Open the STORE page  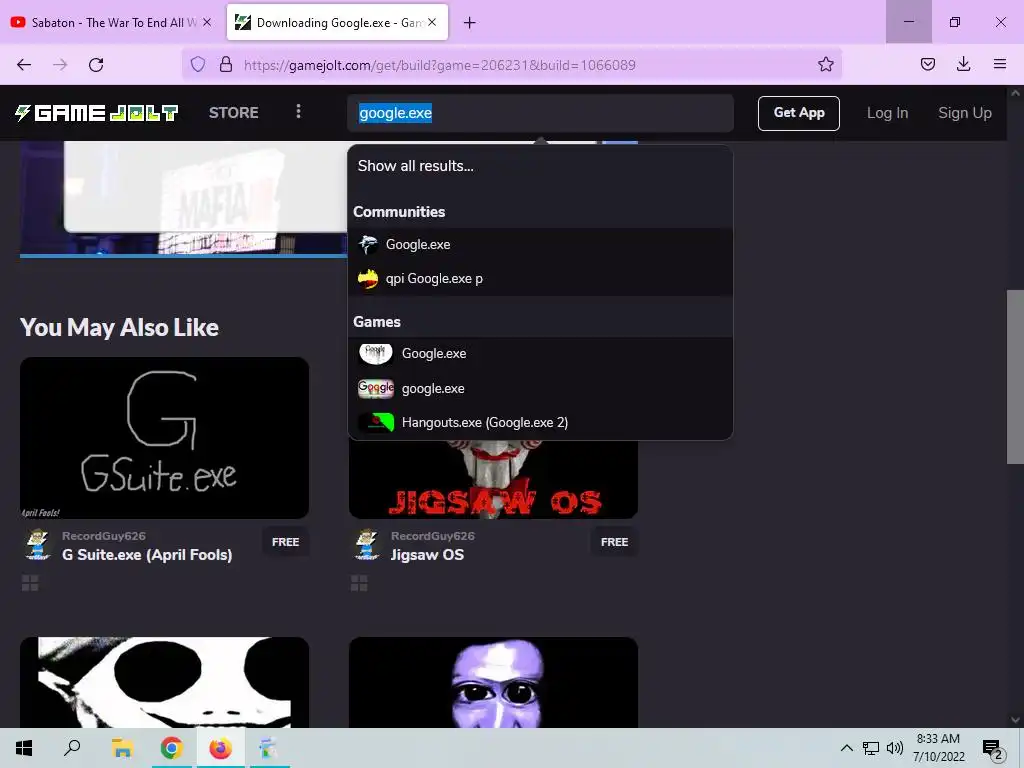click(234, 113)
